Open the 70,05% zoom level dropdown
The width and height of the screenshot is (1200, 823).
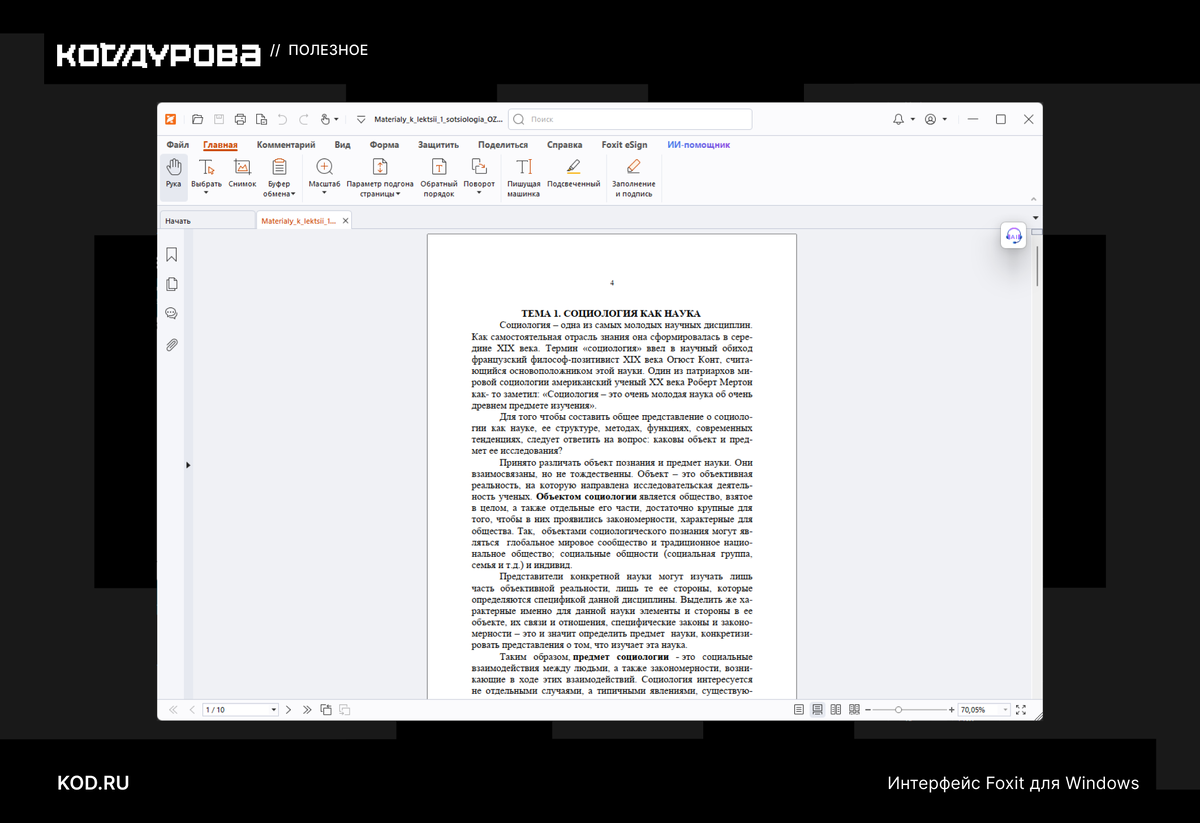pos(985,709)
